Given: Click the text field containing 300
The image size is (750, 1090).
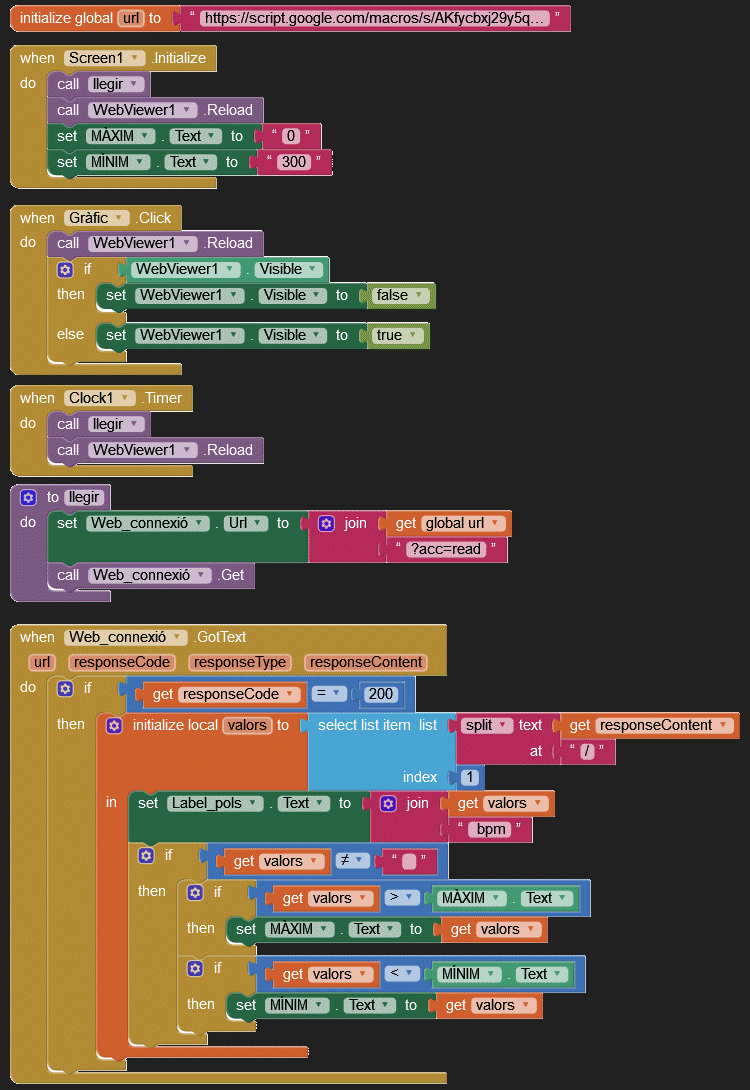Looking at the screenshot, I should tap(292, 162).
